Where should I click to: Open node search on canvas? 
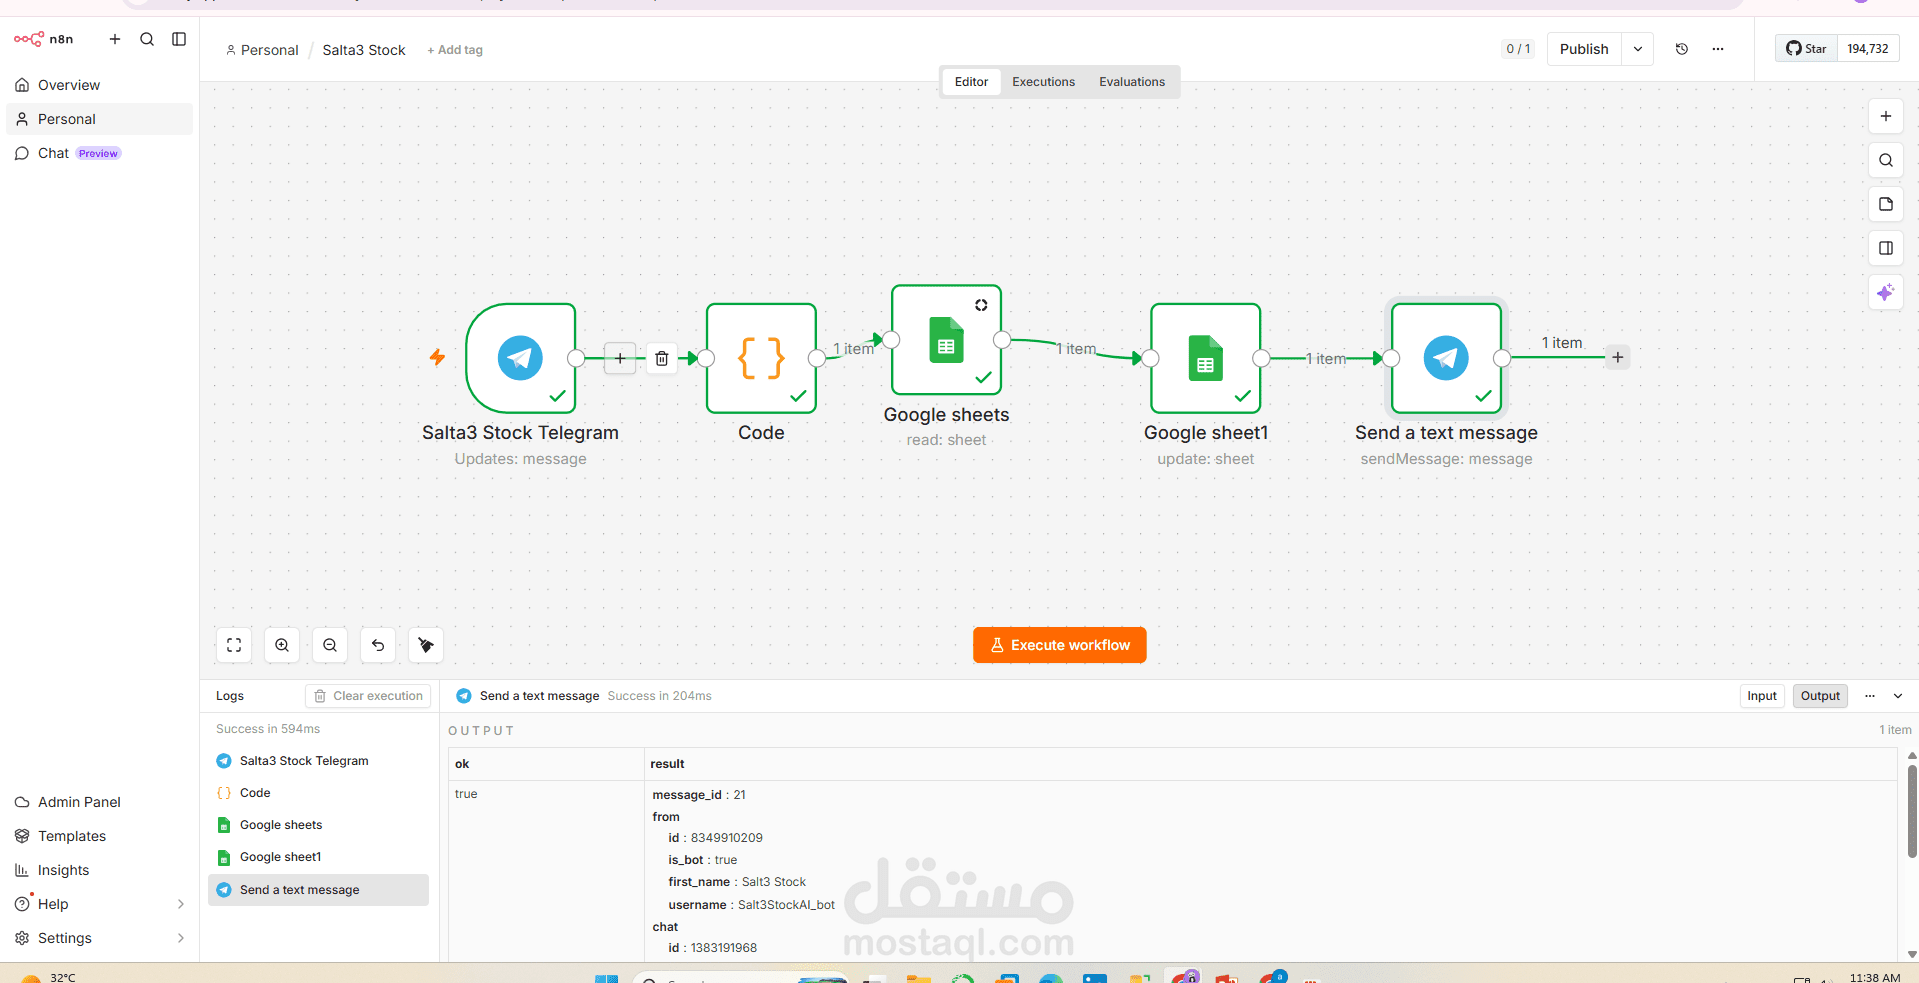click(x=1886, y=160)
